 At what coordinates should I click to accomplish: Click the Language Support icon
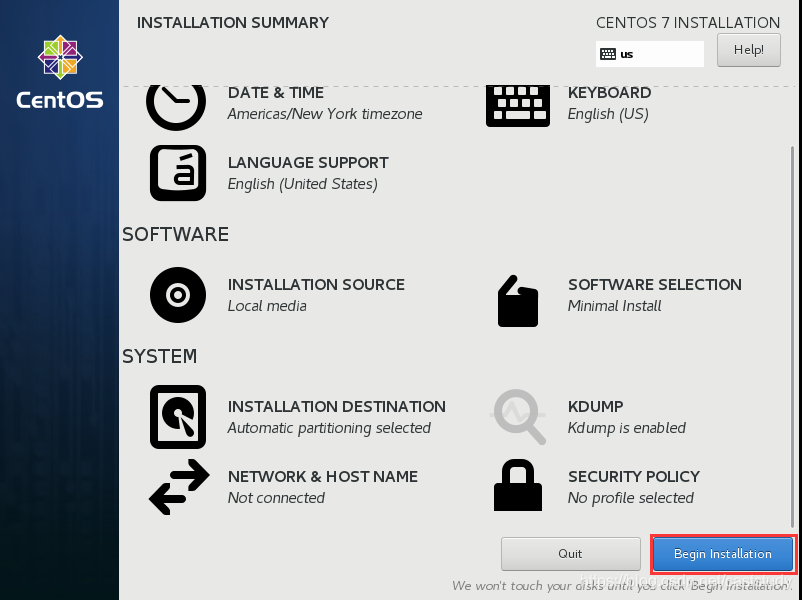tap(178, 173)
